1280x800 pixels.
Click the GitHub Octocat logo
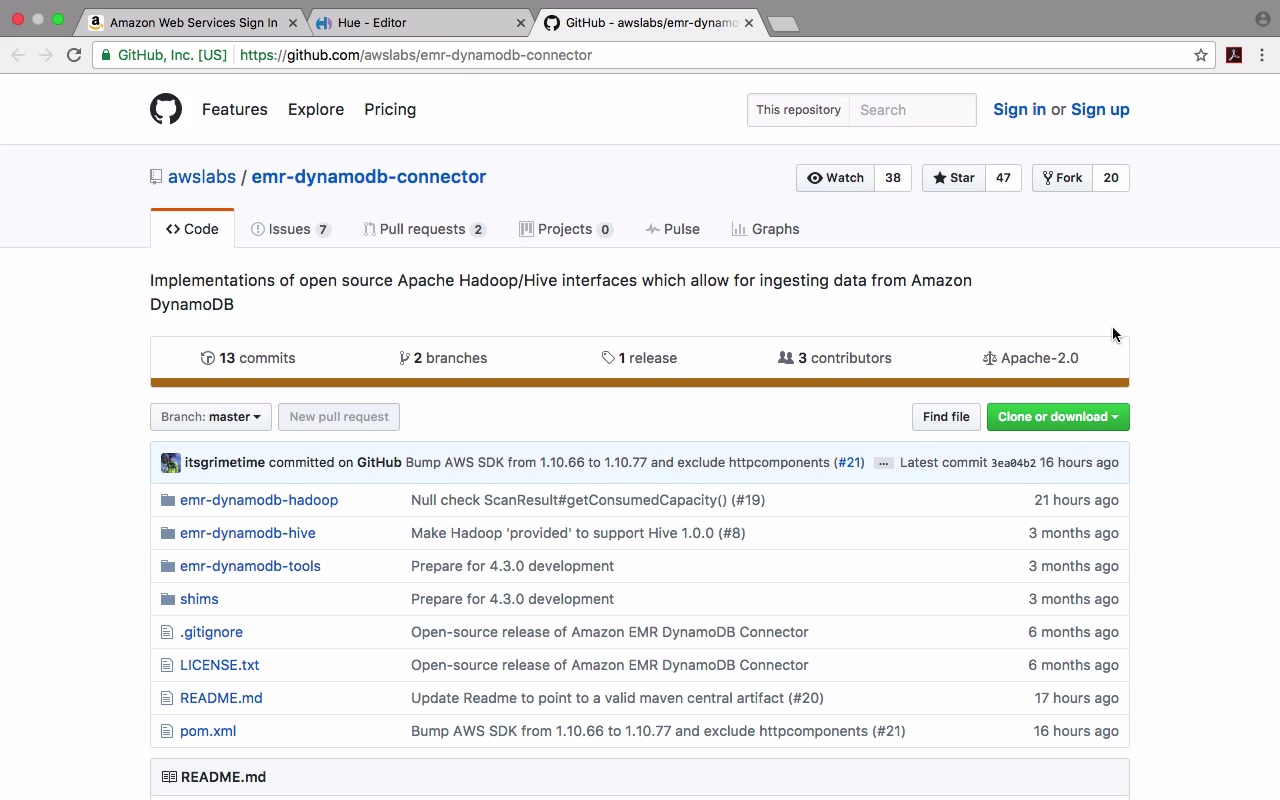pyautogui.click(x=166, y=109)
